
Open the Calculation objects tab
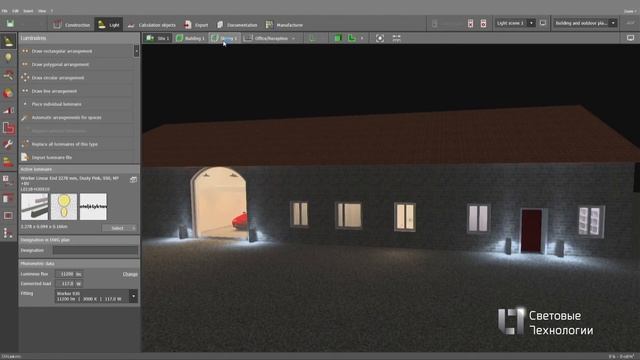(151, 25)
